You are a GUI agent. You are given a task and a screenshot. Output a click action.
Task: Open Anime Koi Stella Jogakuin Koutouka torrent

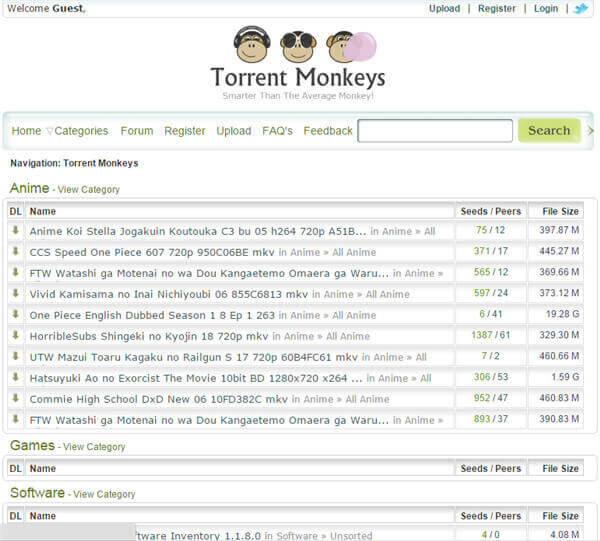[x=198, y=231]
